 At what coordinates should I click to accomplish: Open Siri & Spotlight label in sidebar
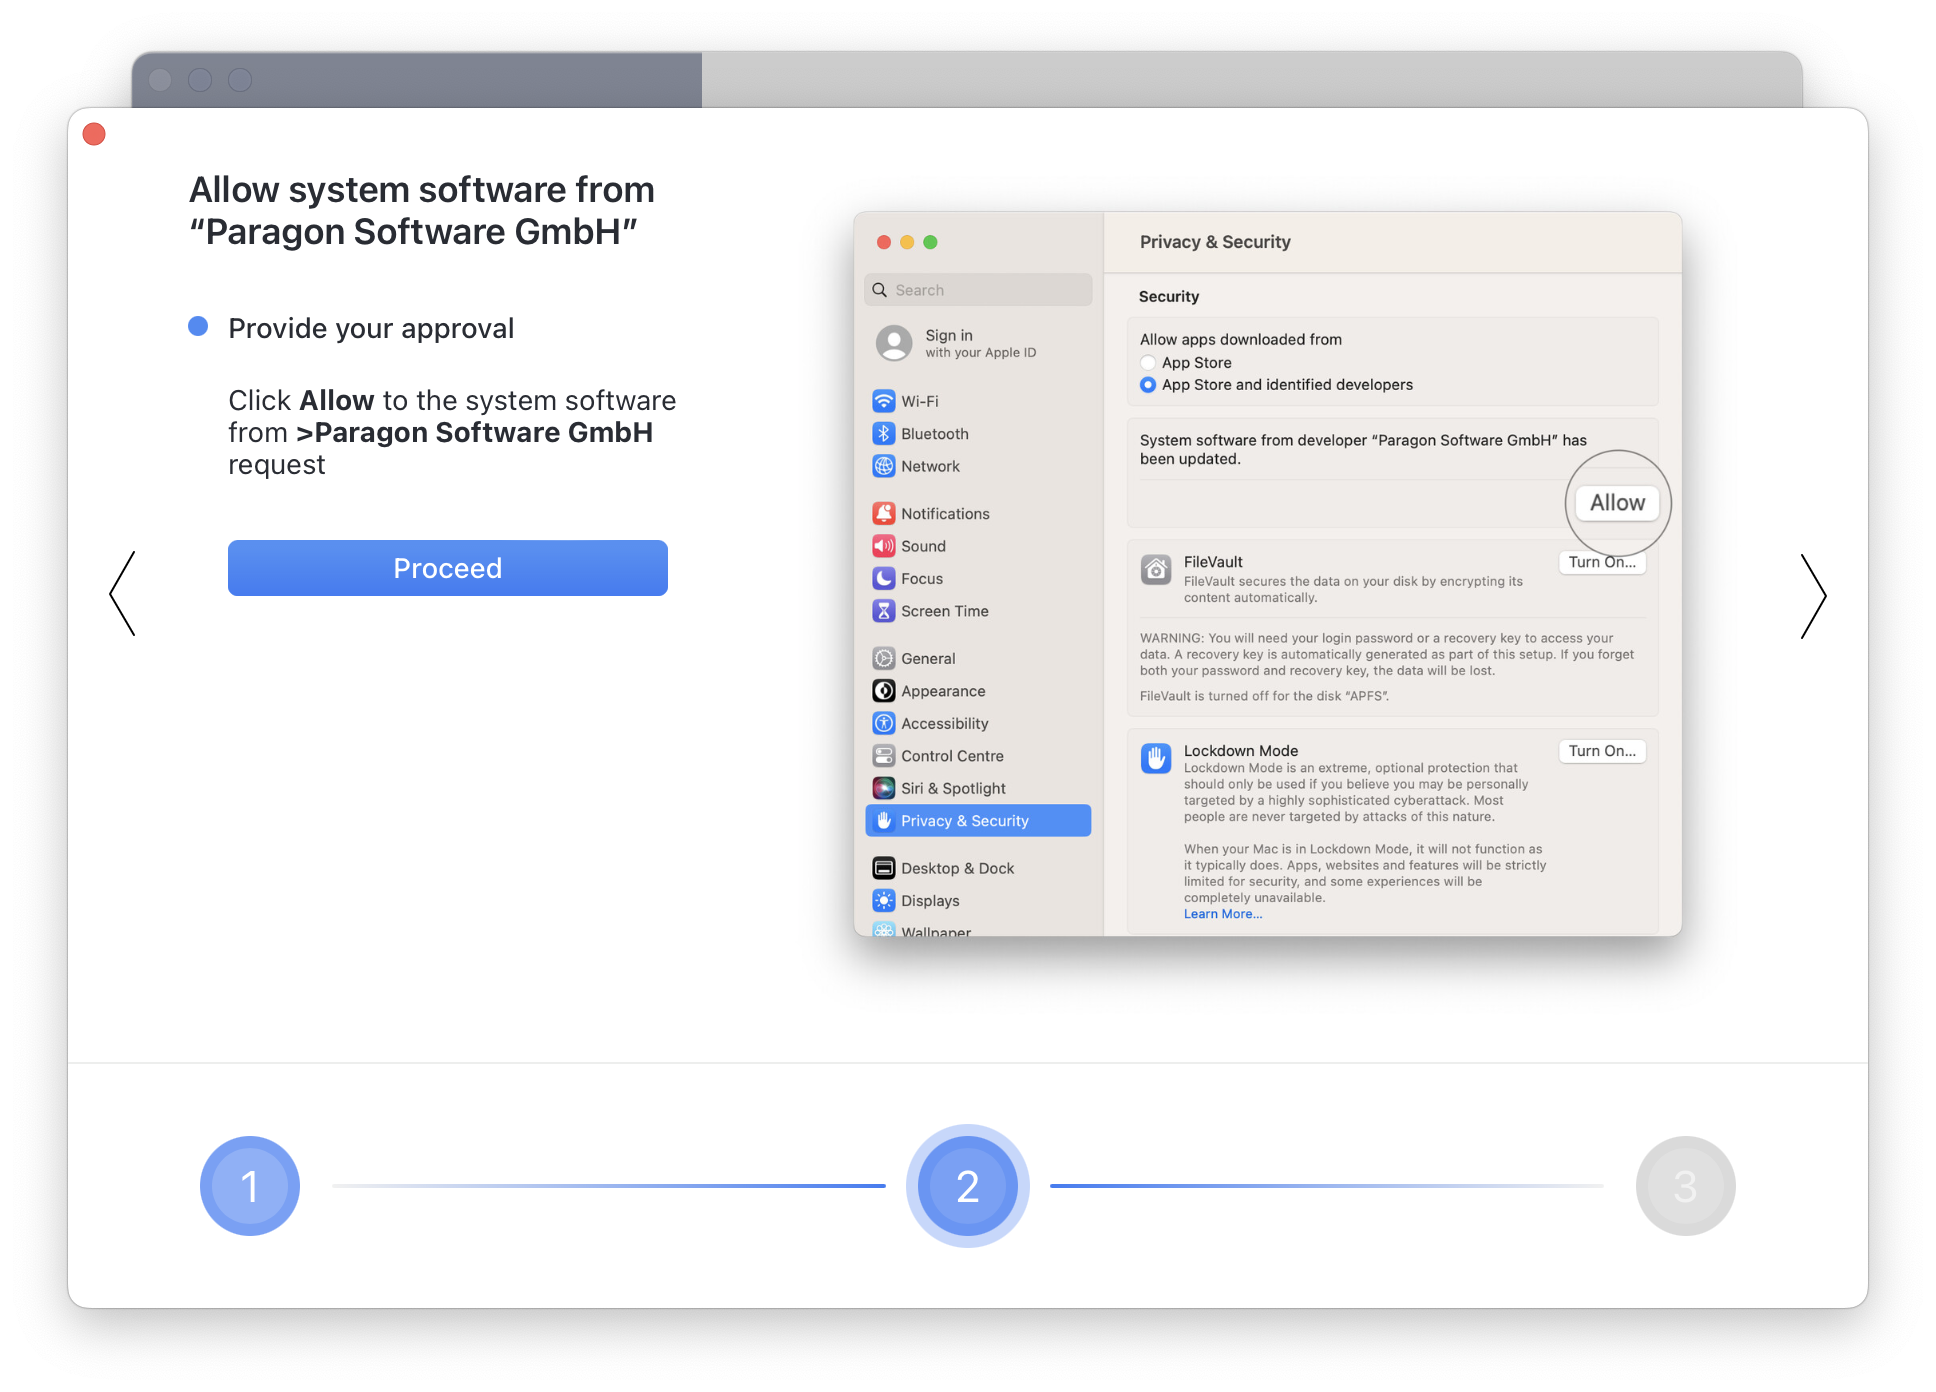pos(953,789)
